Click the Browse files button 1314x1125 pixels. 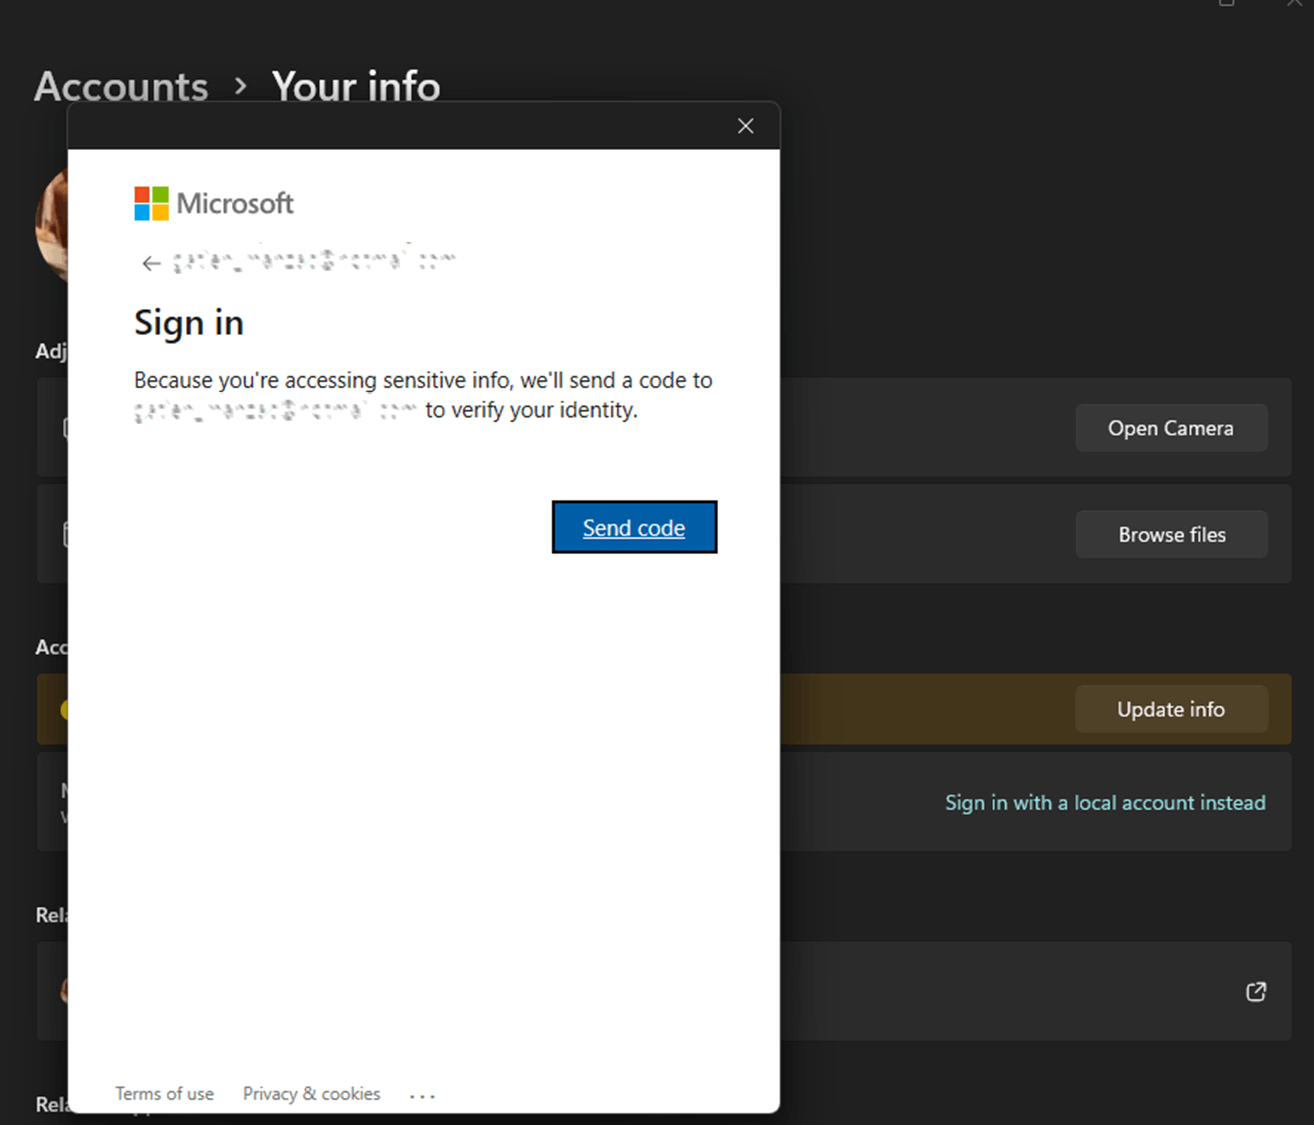[1171, 535]
